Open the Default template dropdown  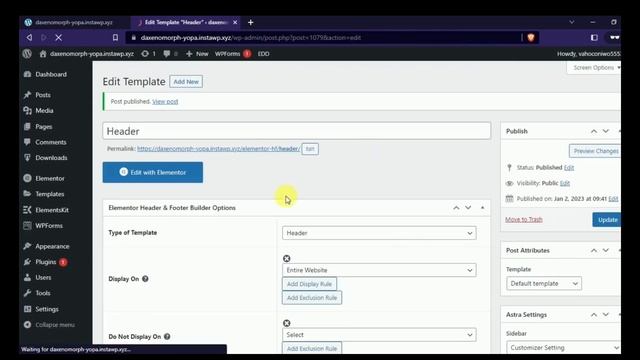[544, 283]
